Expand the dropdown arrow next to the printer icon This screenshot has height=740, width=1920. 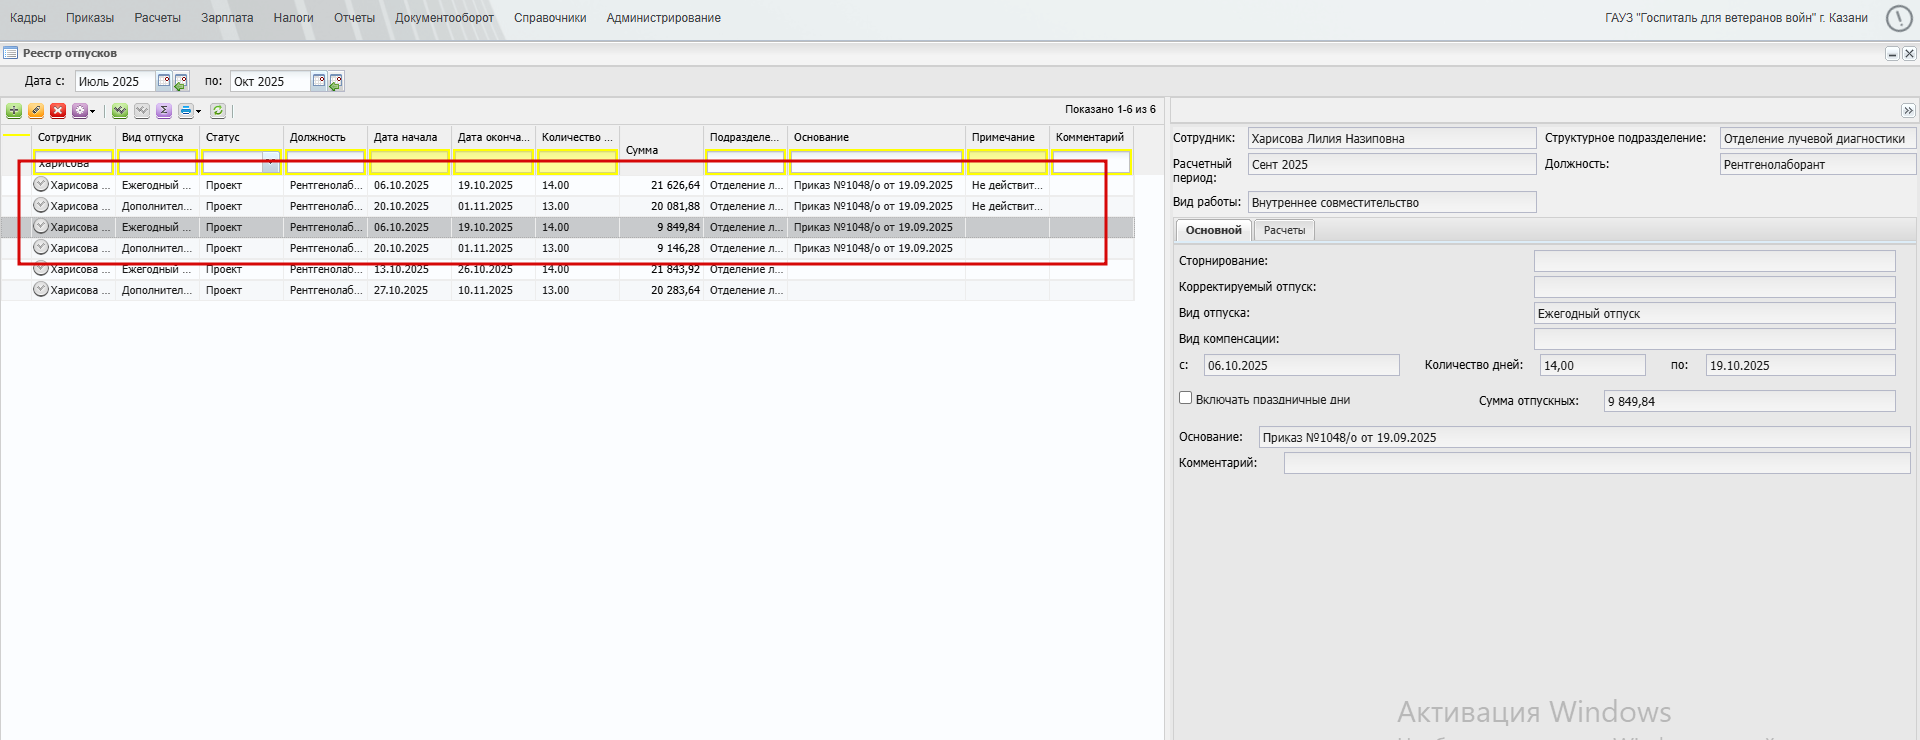198,112
